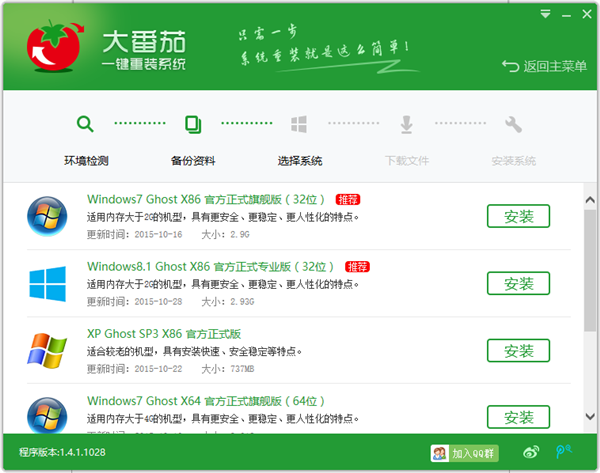Return to main menu via 返回主菜单
Screen dimensions: 600x473
coord(544,66)
